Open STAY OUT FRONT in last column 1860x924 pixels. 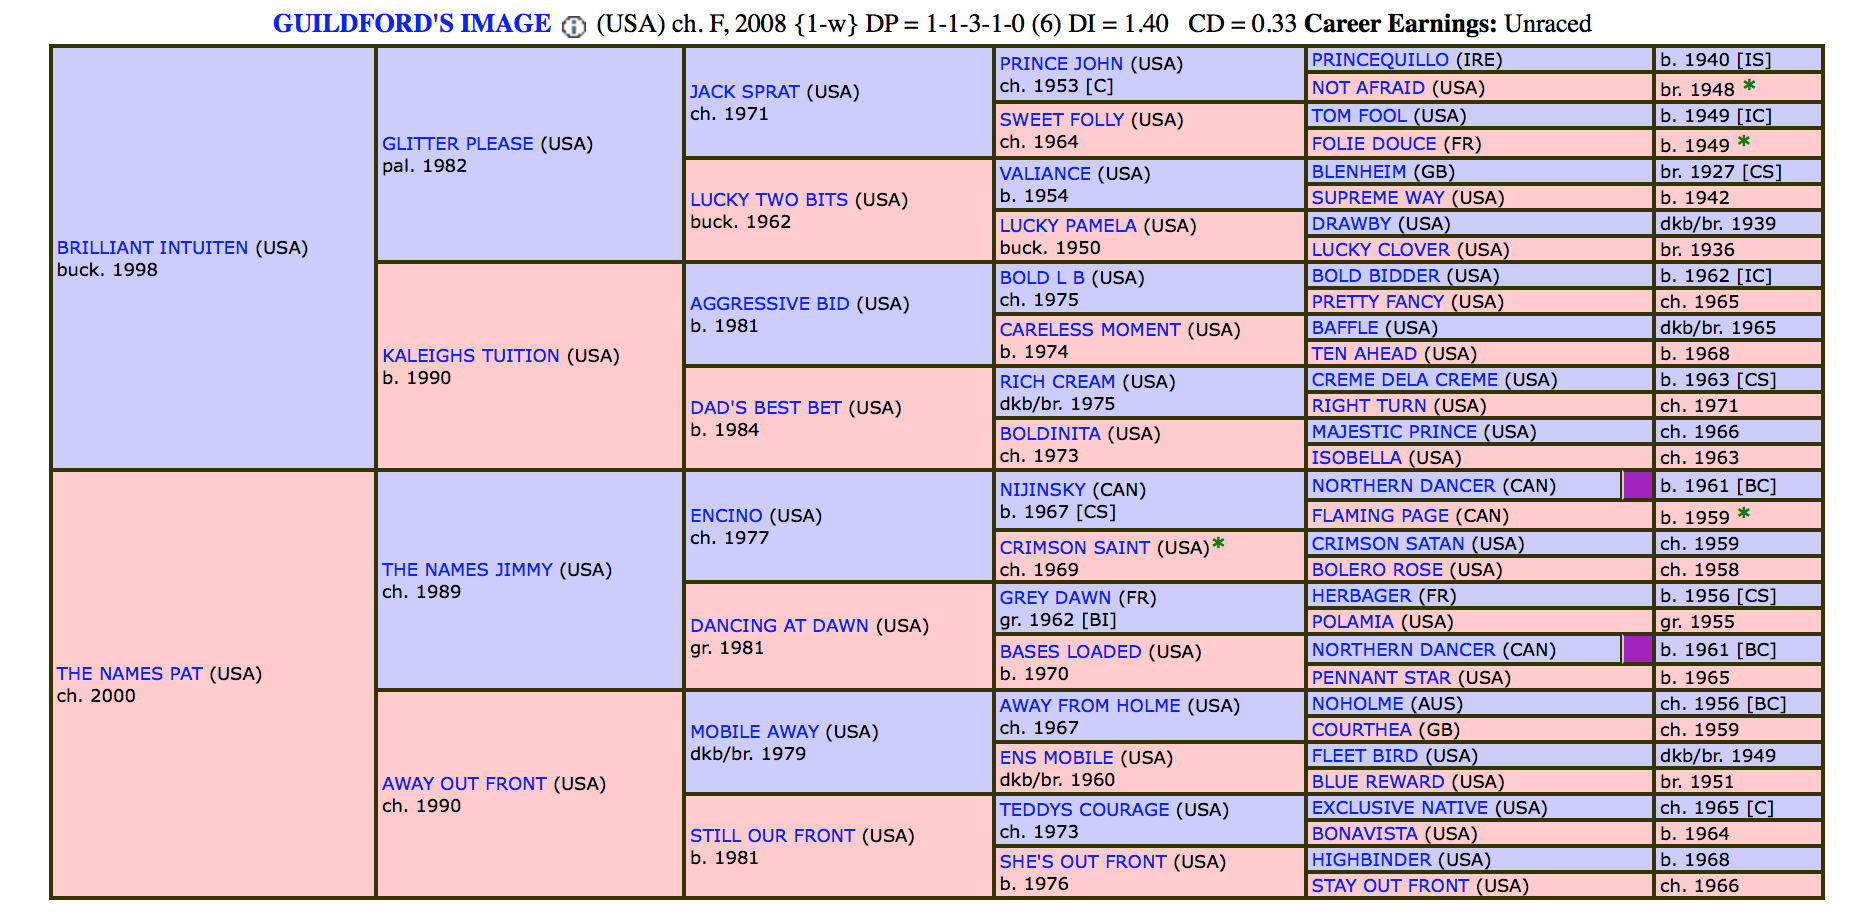click(1390, 886)
